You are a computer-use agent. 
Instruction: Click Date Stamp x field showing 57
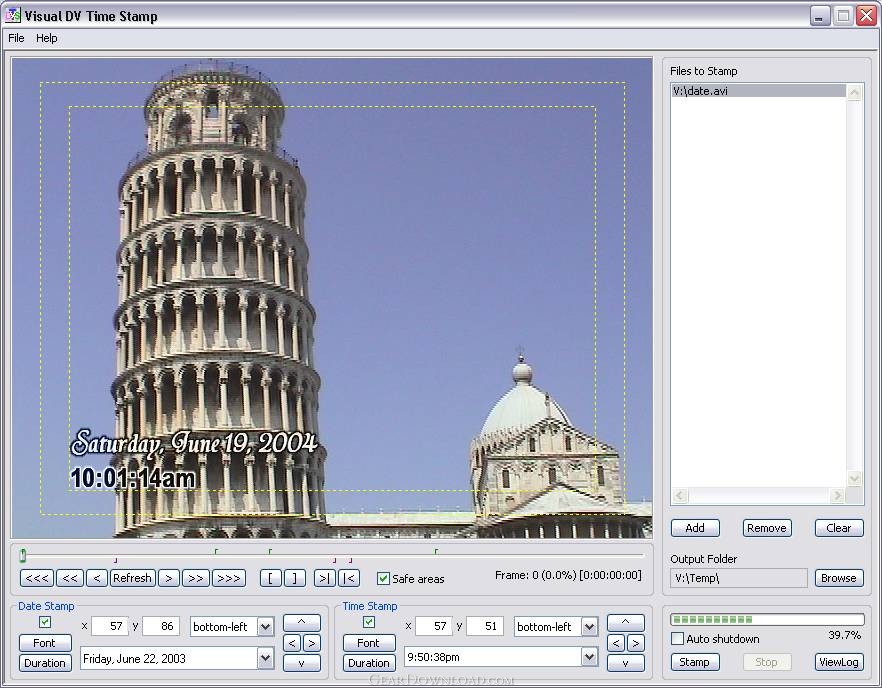coord(109,626)
